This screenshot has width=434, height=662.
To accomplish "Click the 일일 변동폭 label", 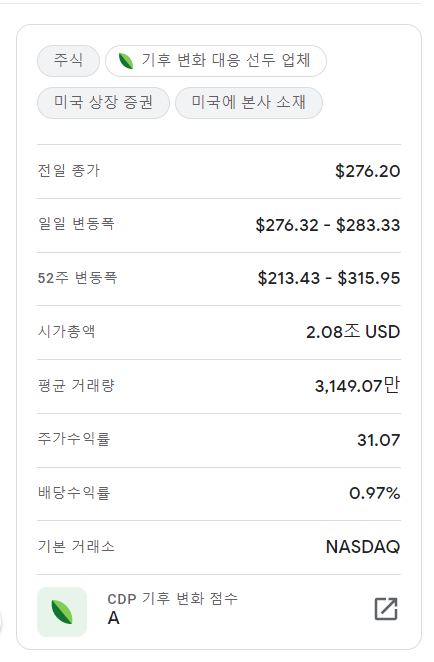I will click(x=76, y=224).
